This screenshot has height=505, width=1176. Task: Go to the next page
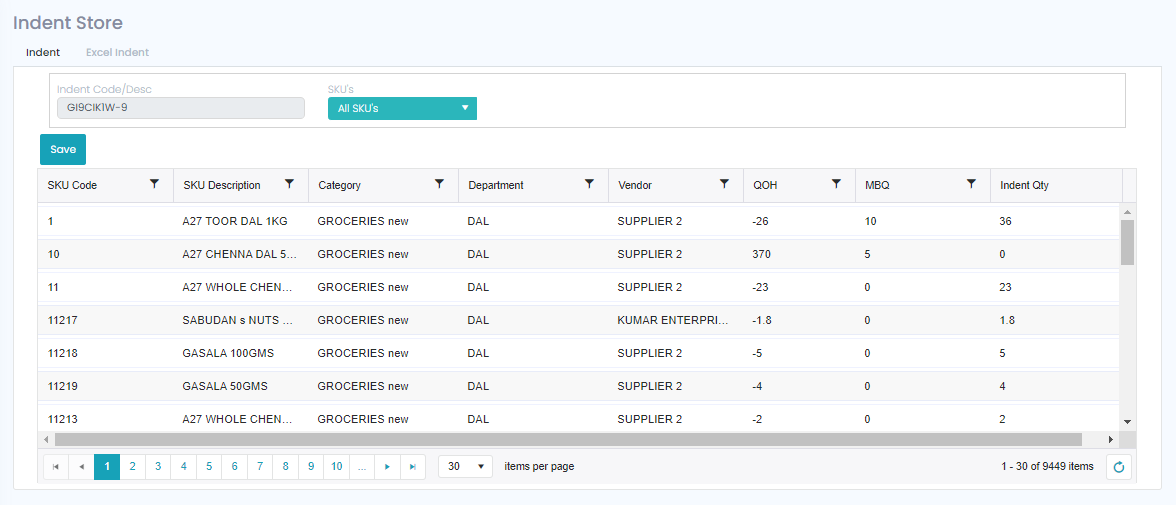(x=387, y=467)
